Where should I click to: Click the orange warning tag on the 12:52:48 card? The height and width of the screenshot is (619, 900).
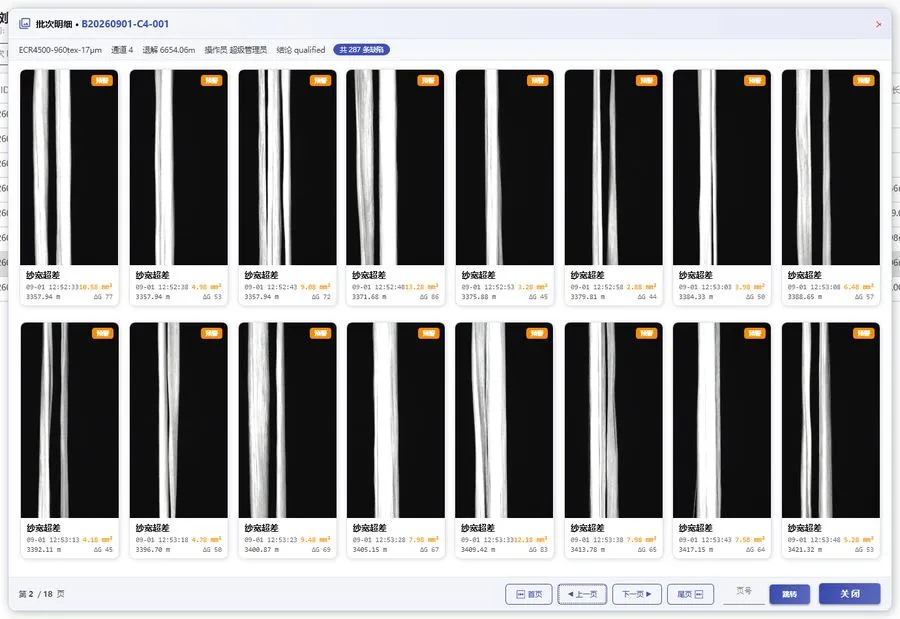coord(428,80)
